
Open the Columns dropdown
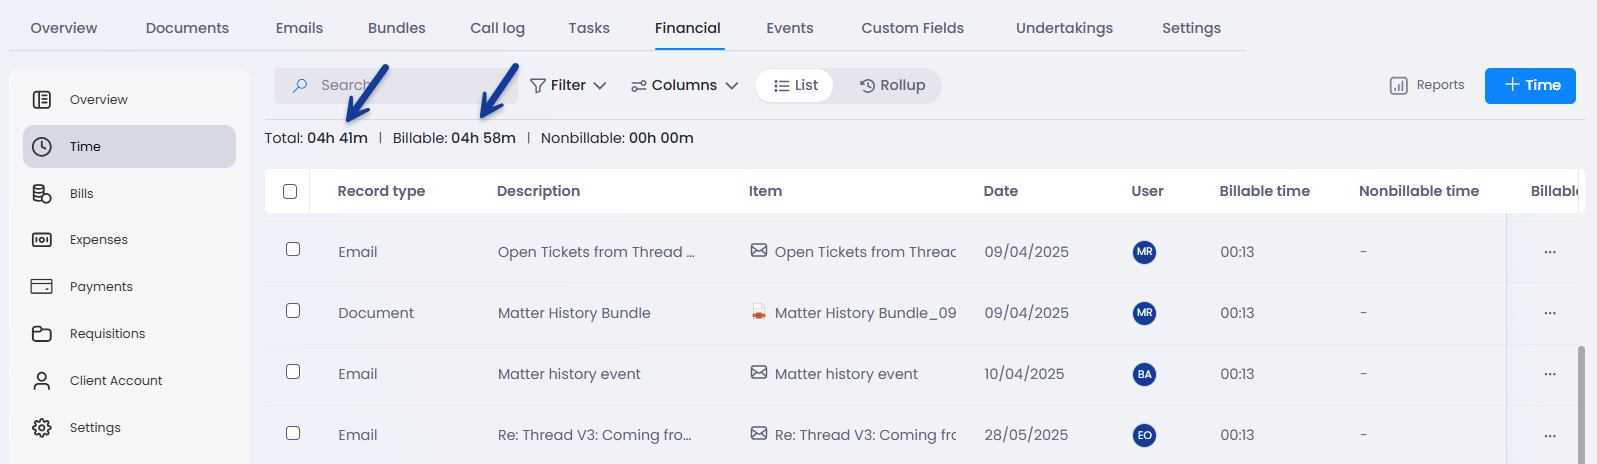coord(685,86)
